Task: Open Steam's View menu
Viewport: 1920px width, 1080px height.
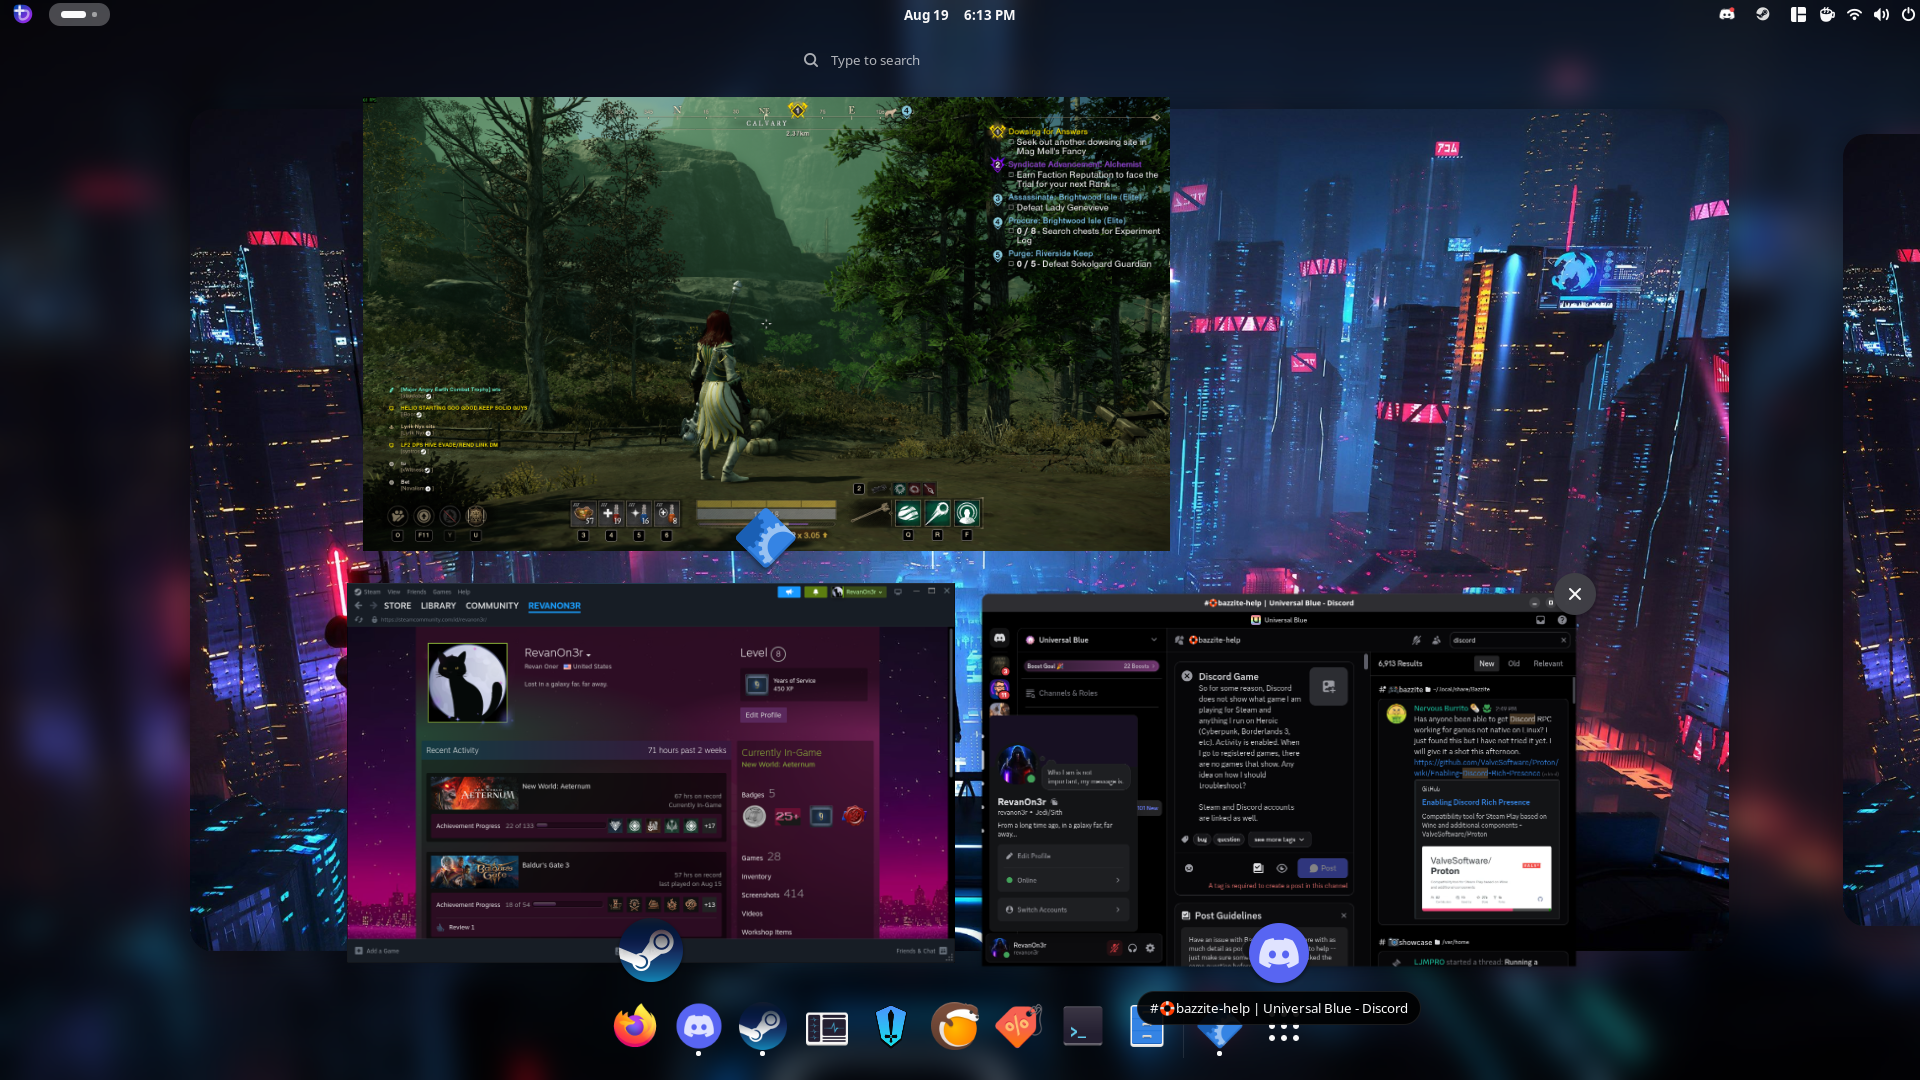Action: click(x=394, y=592)
